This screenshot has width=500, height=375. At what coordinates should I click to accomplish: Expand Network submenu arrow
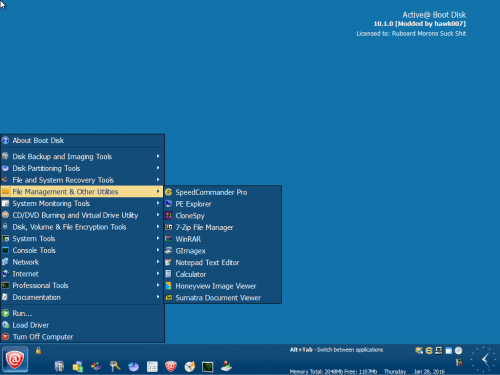click(158, 262)
